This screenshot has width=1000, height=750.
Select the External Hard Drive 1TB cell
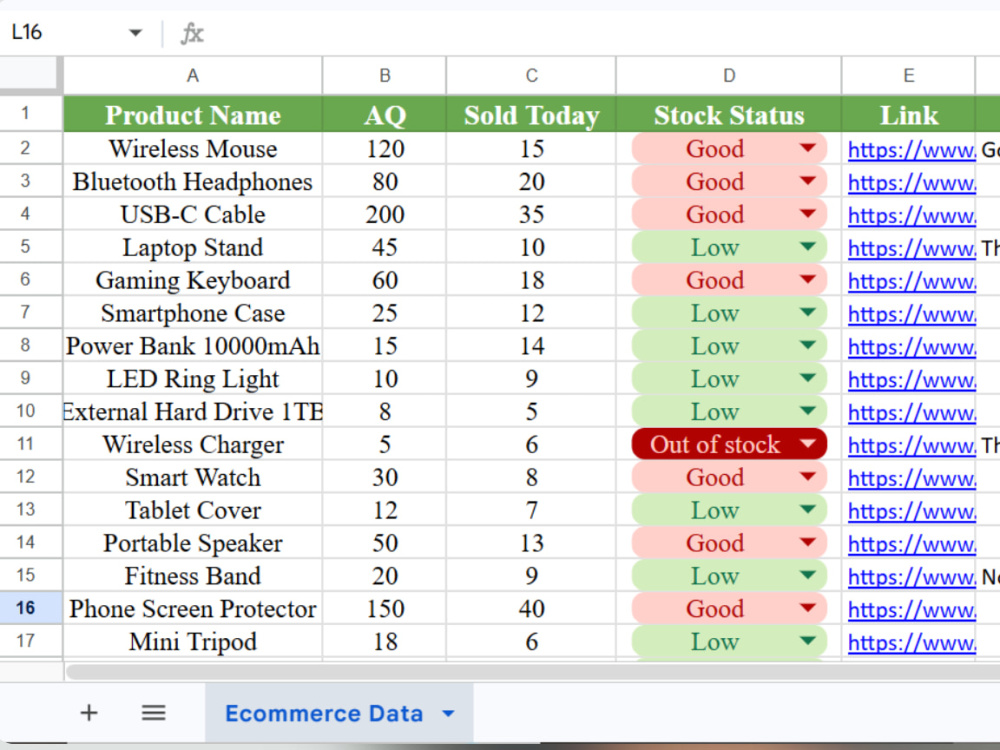coord(193,411)
